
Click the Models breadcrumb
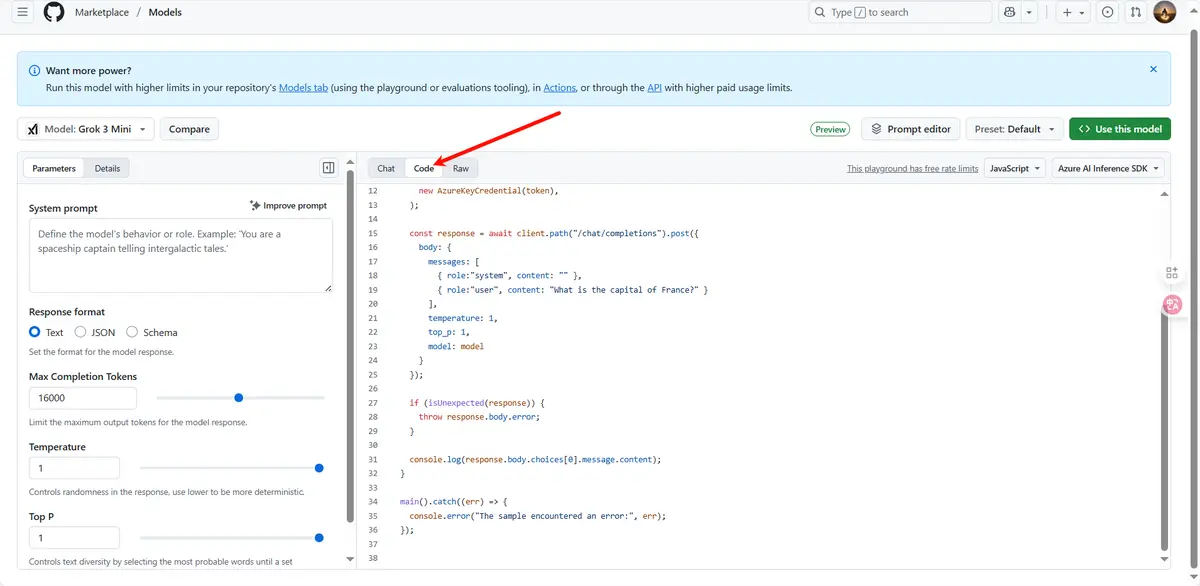(x=165, y=13)
